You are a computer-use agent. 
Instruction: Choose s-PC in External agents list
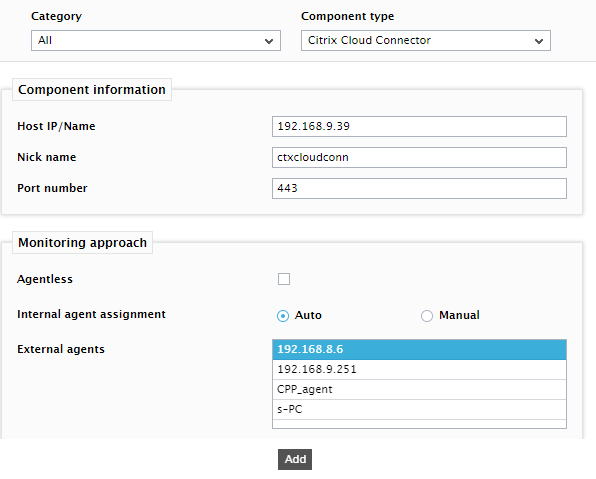(x=419, y=410)
